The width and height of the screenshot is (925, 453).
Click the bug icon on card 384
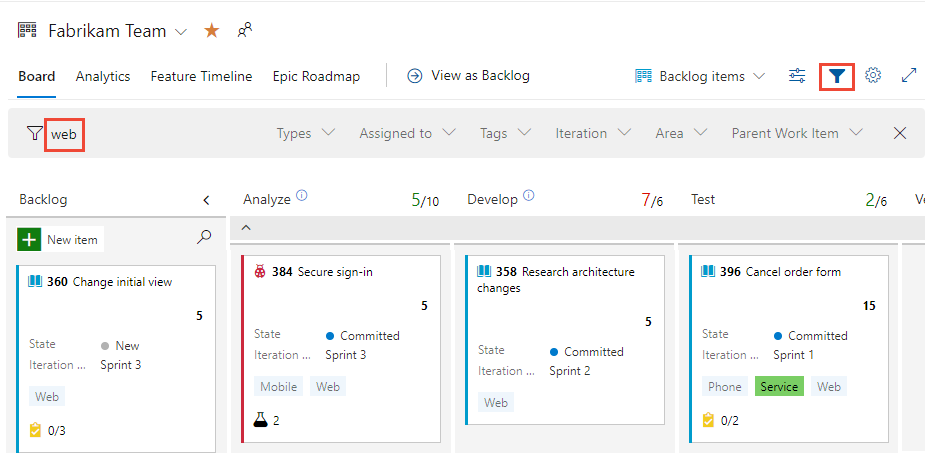point(260,272)
